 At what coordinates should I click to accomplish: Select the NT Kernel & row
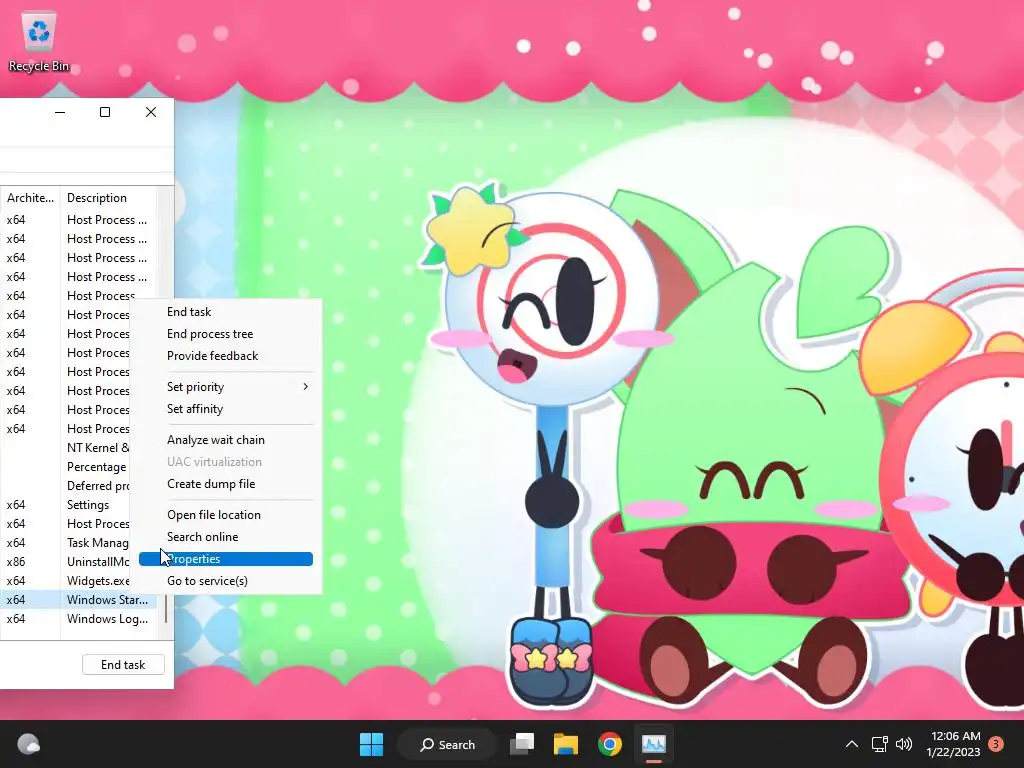coord(65,448)
